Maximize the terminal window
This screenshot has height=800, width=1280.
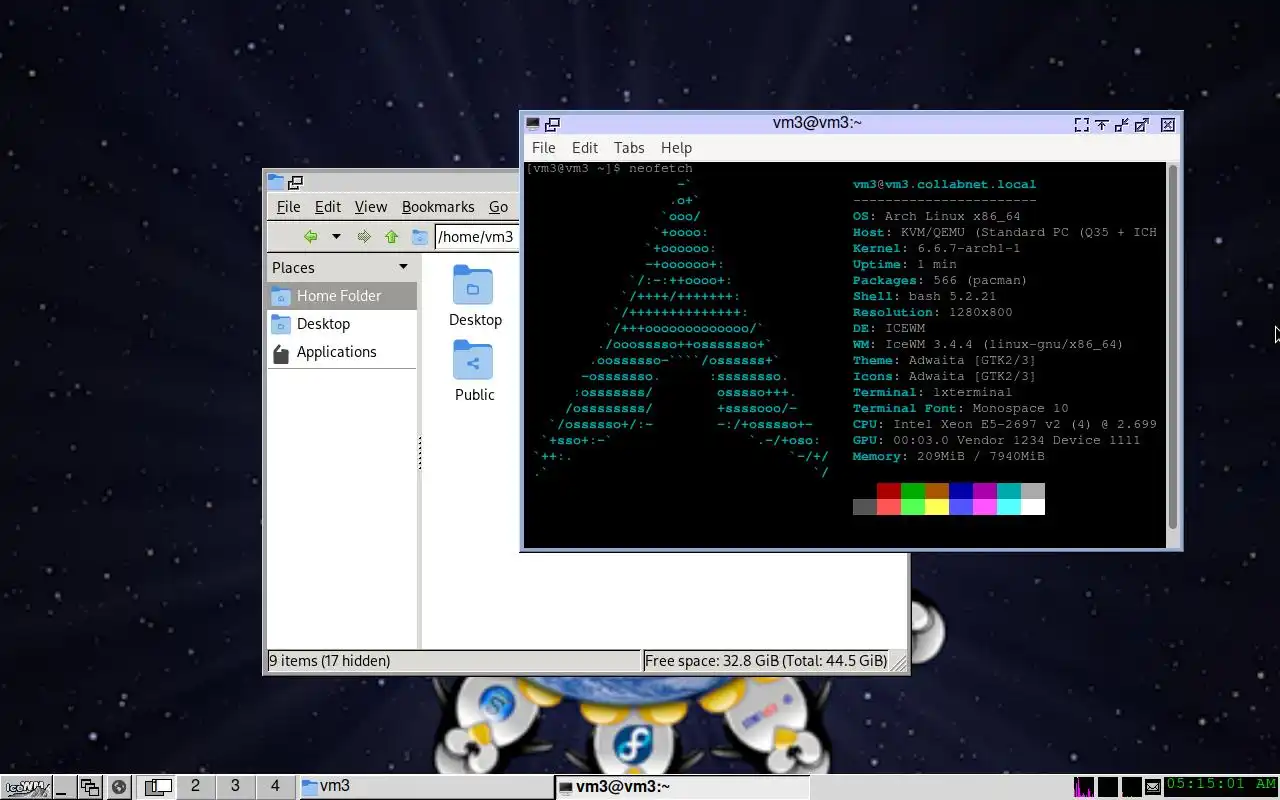pos(1141,125)
